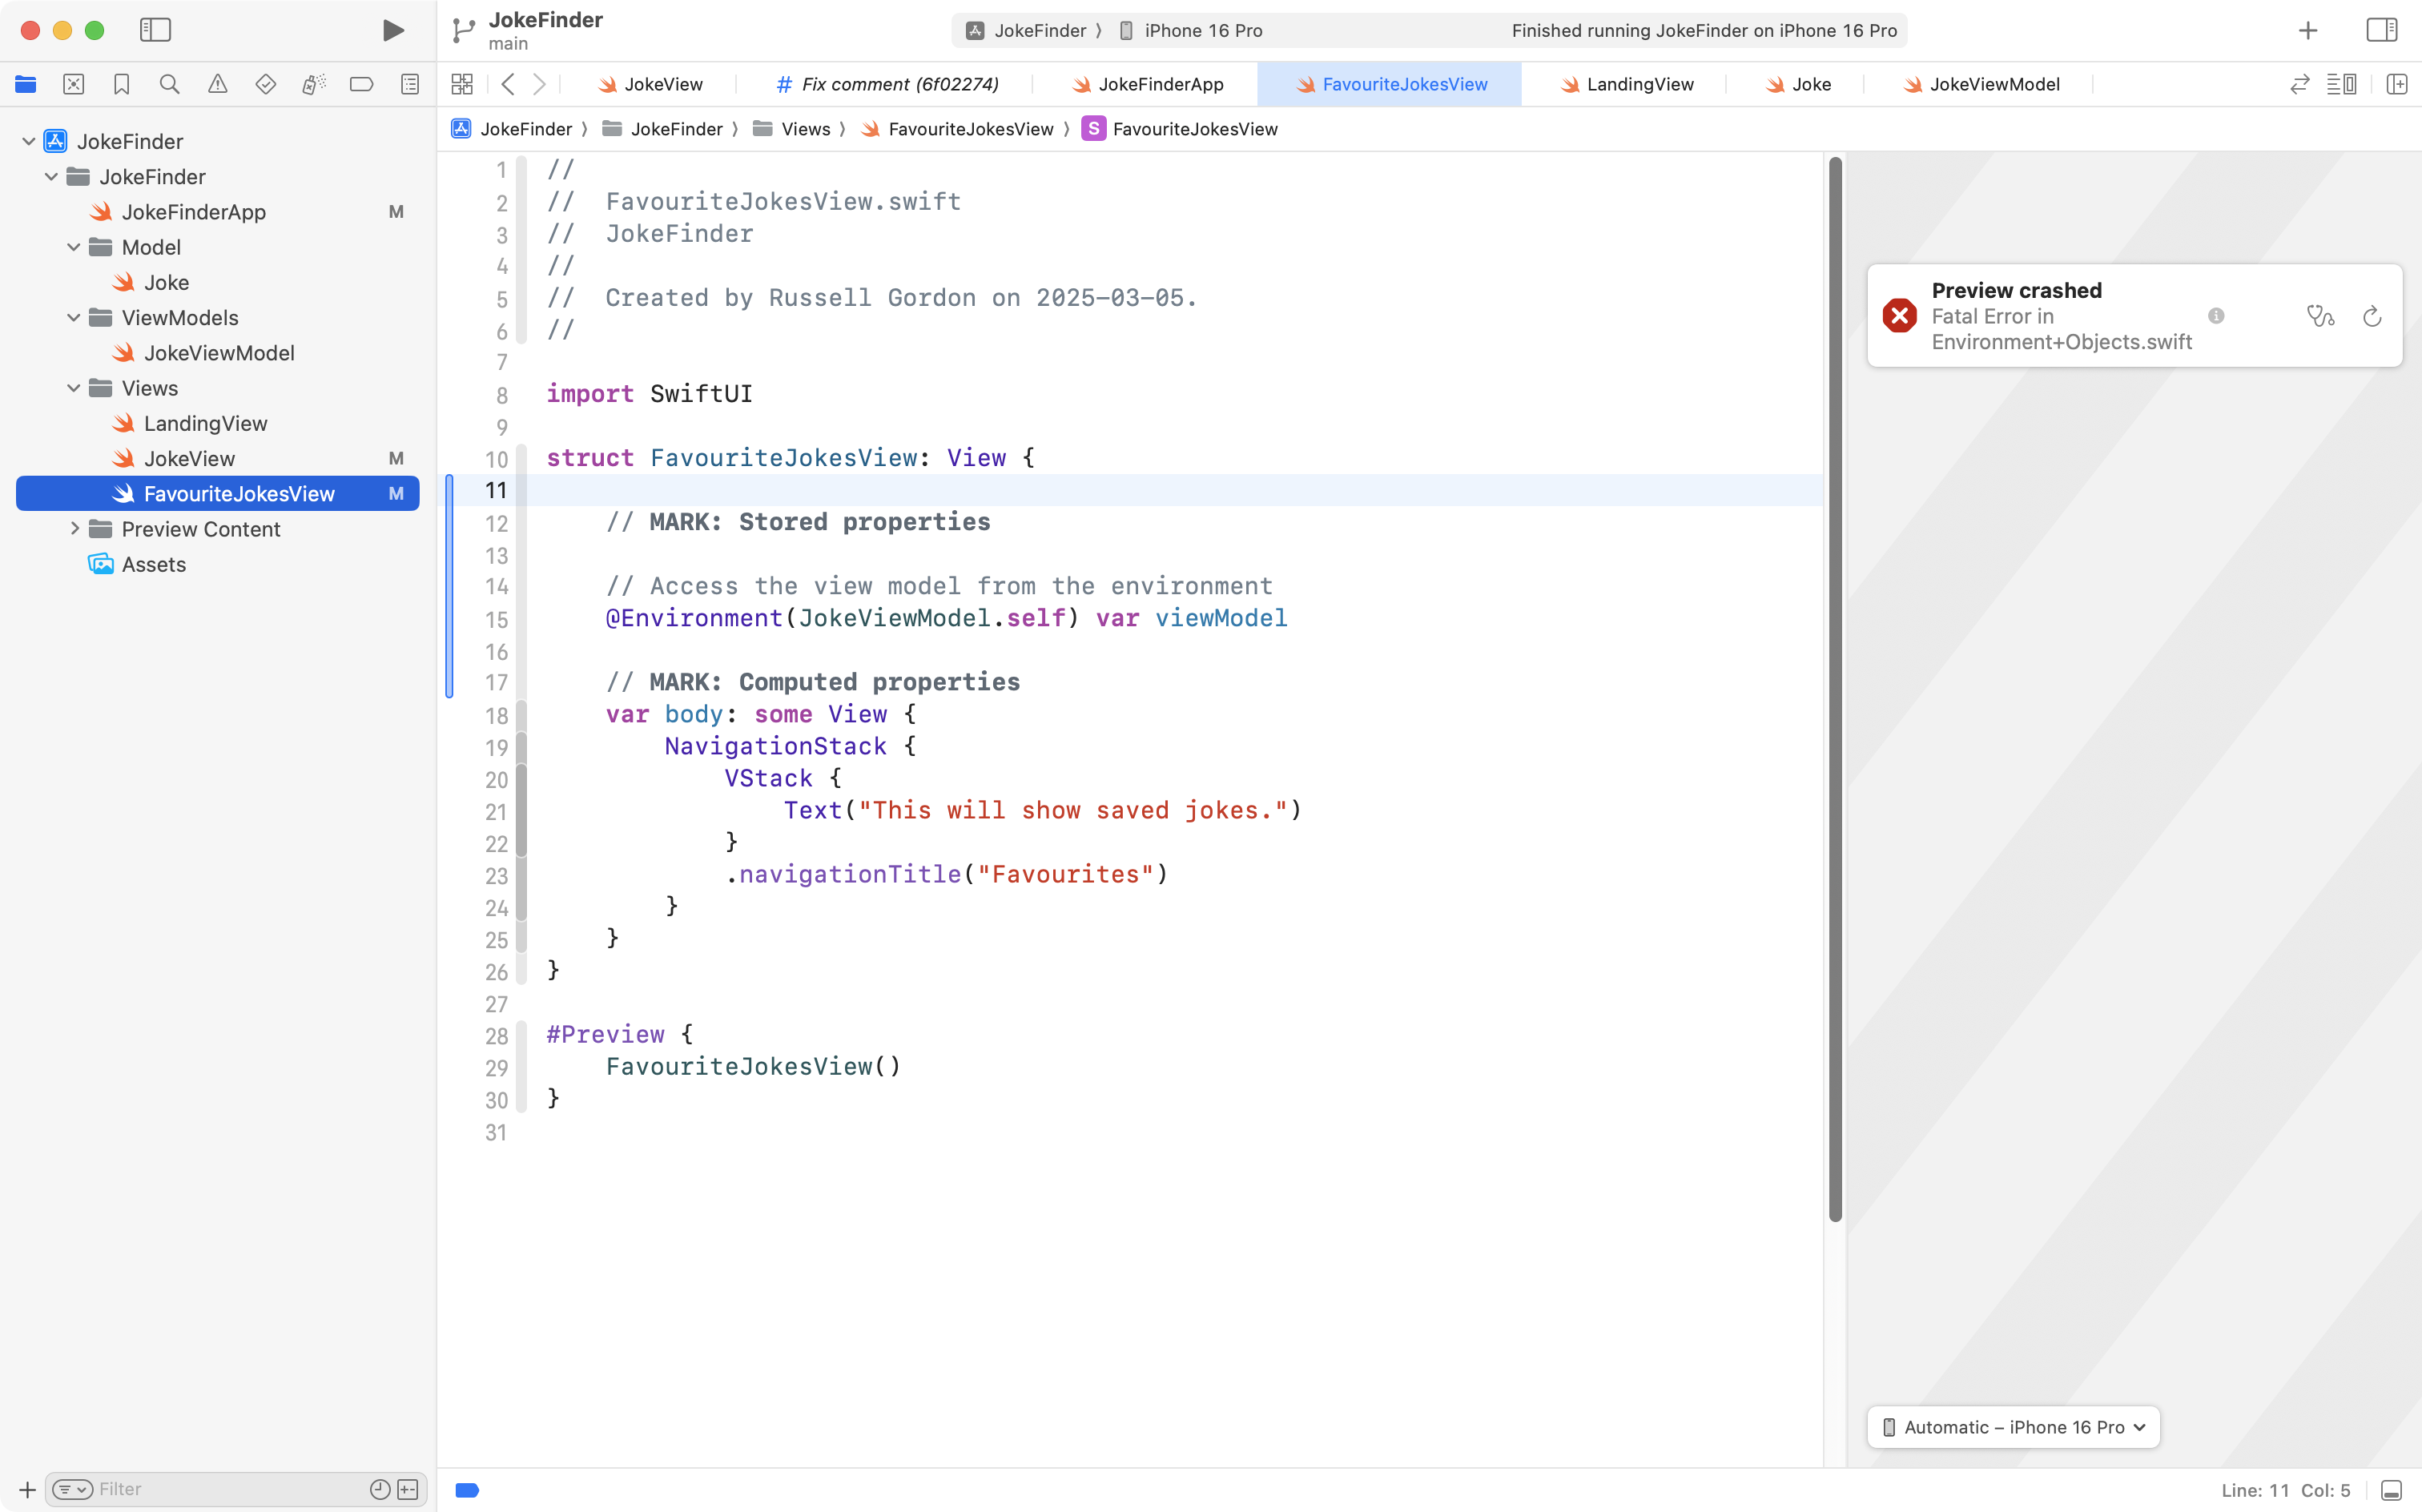Click the refresh preview icon
The width and height of the screenshot is (2422, 1512).
[2372, 316]
